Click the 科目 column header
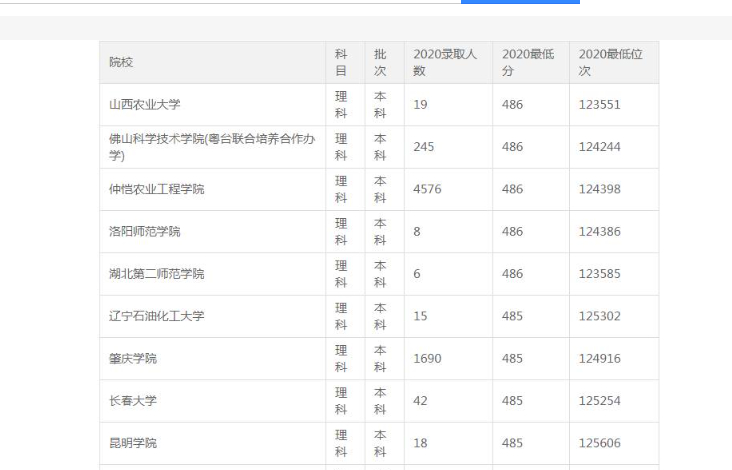The width and height of the screenshot is (732, 470). pyautogui.click(x=340, y=62)
